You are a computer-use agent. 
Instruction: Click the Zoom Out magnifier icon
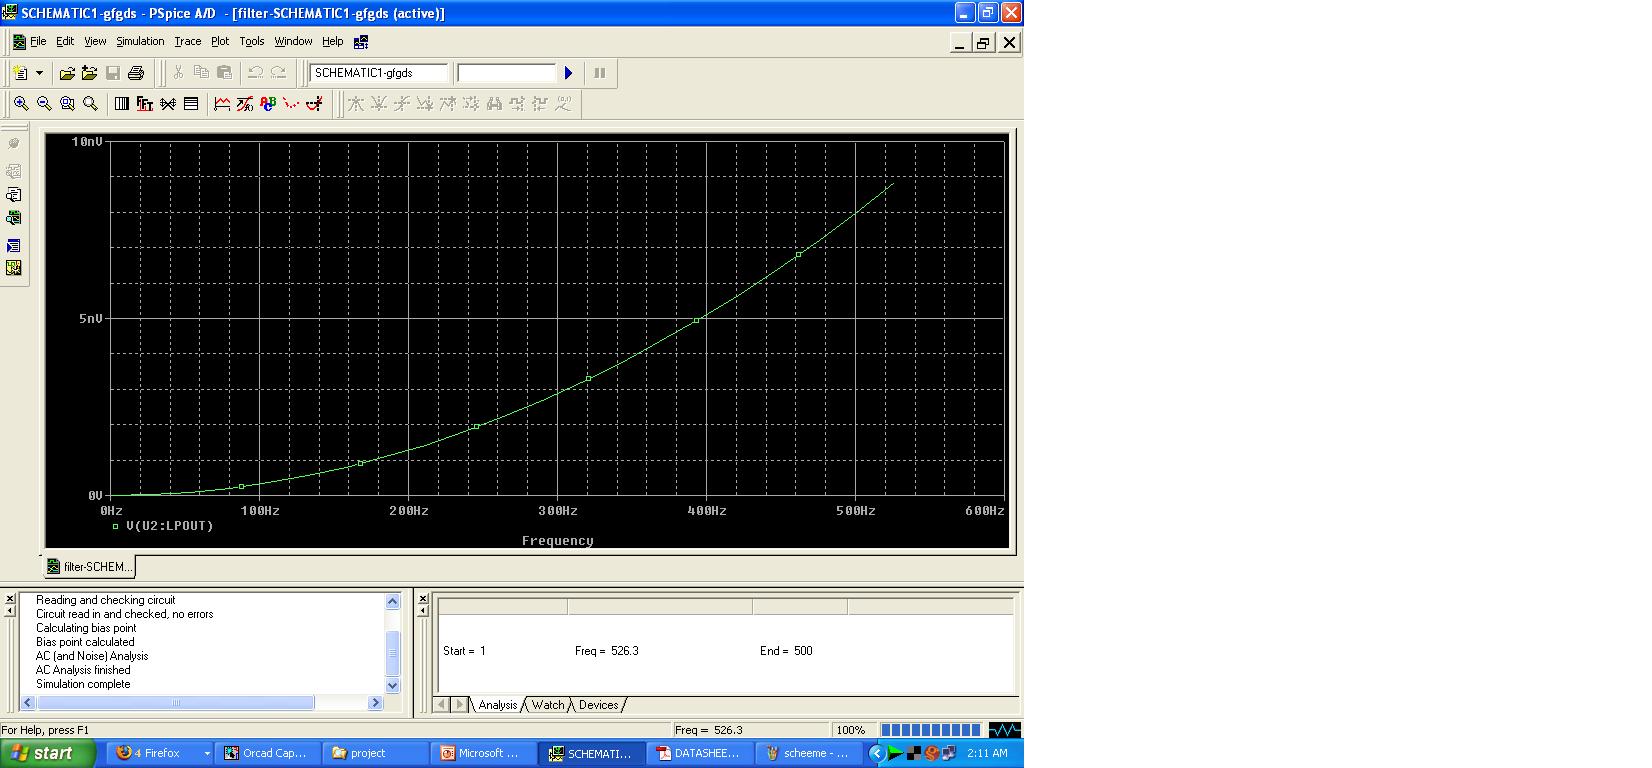[44, 103]
